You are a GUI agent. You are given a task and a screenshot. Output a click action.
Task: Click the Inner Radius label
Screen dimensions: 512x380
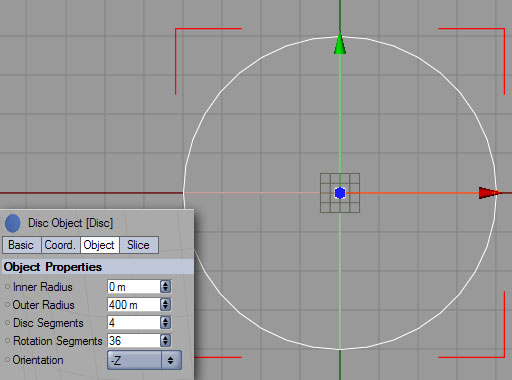click(x=43, y=287)
